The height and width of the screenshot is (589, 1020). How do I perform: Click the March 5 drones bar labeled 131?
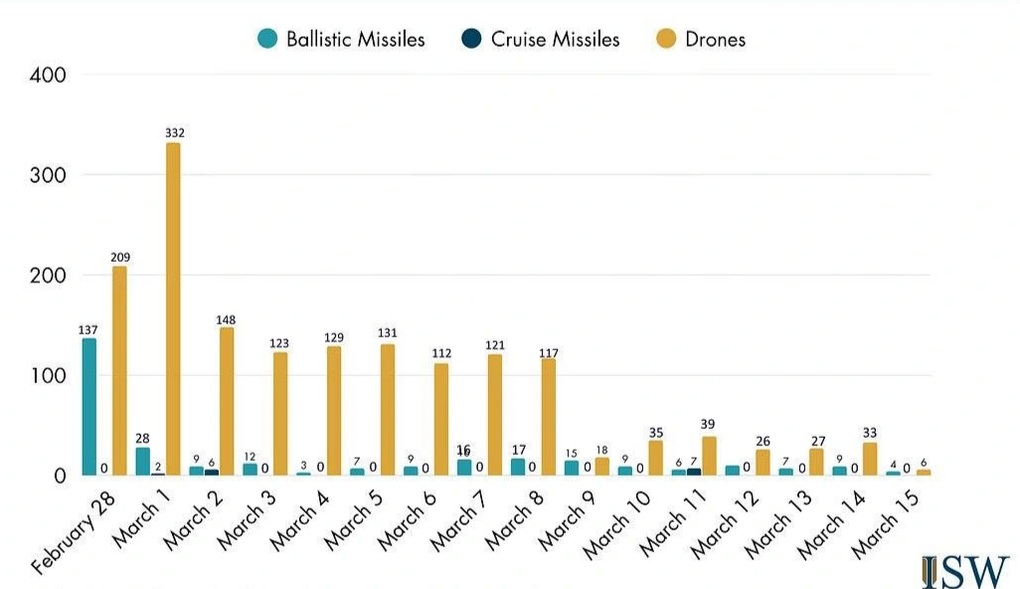387,409
